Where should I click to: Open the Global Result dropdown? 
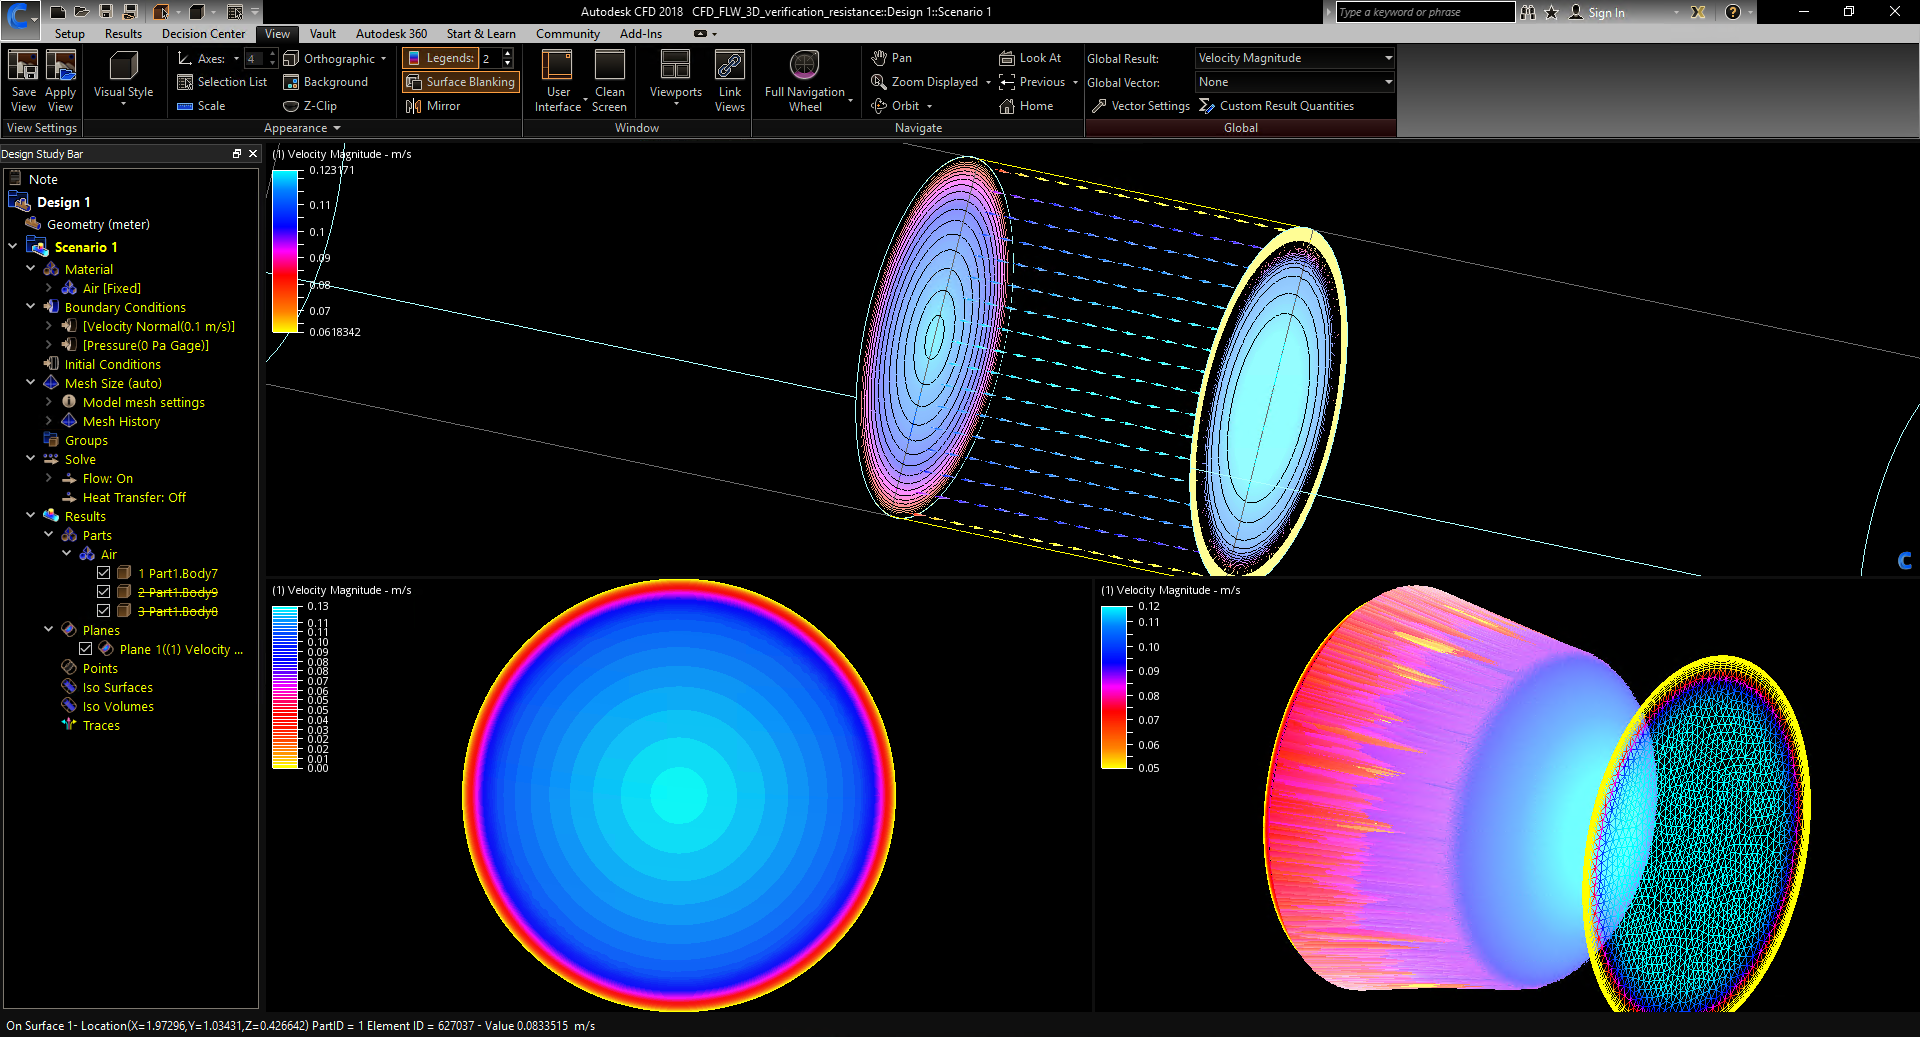[x=1294, y=58]
